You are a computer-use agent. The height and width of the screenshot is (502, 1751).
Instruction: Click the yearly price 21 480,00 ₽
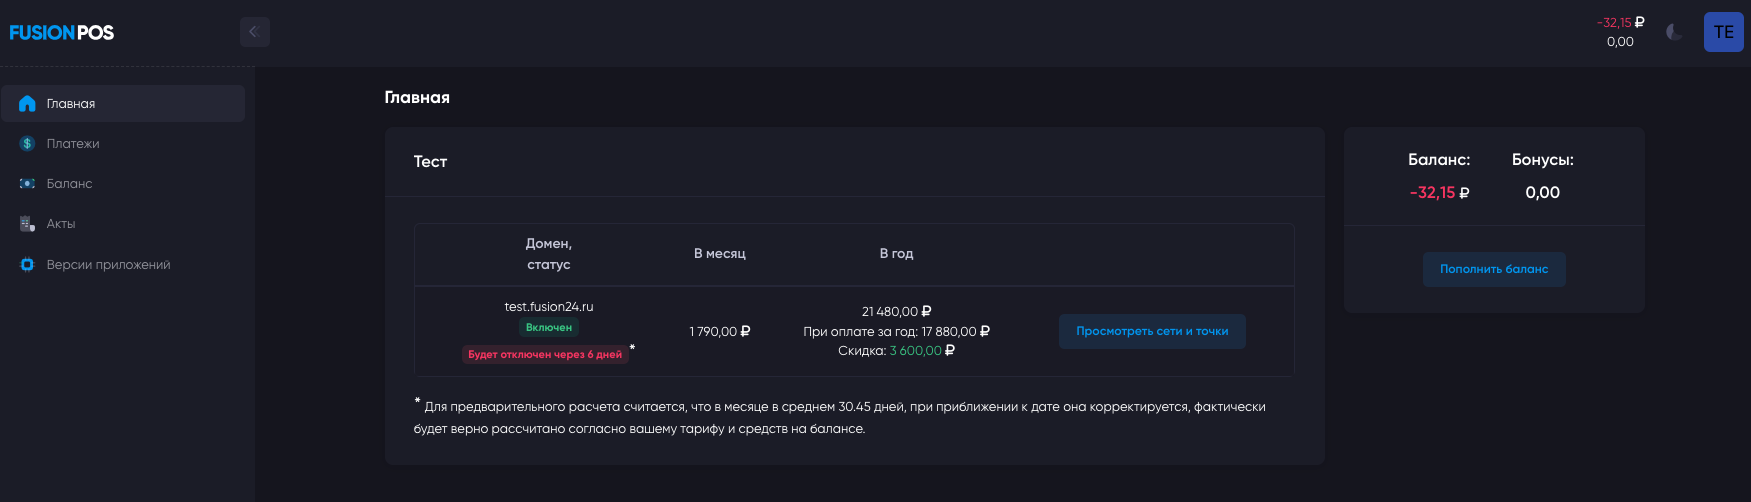pyautogui.click(x=897, y=312)
